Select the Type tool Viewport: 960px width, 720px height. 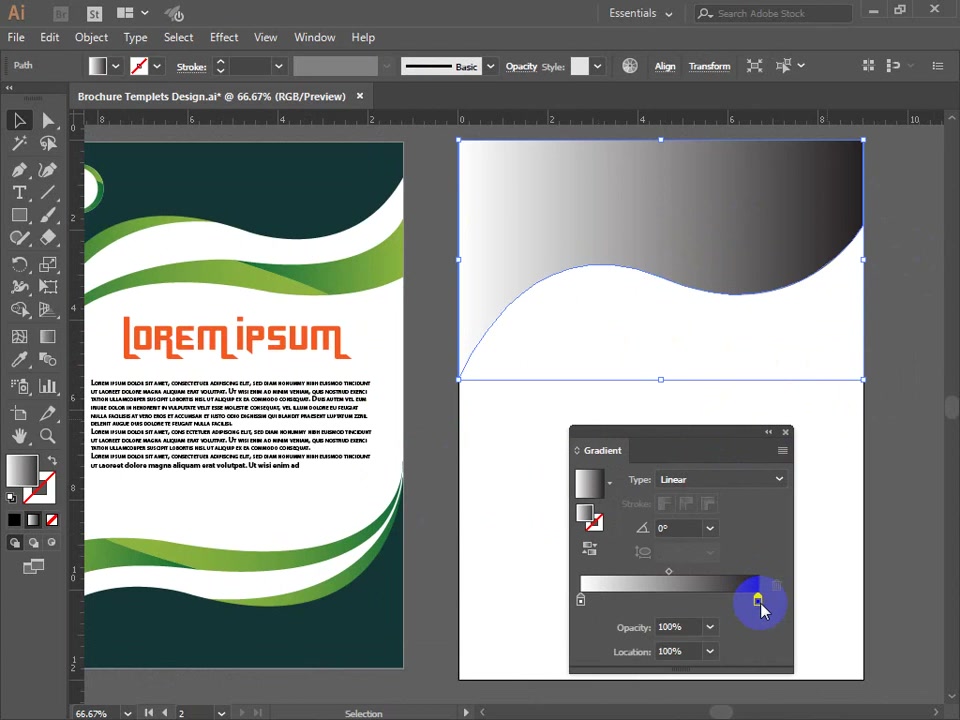pos(19,193)
